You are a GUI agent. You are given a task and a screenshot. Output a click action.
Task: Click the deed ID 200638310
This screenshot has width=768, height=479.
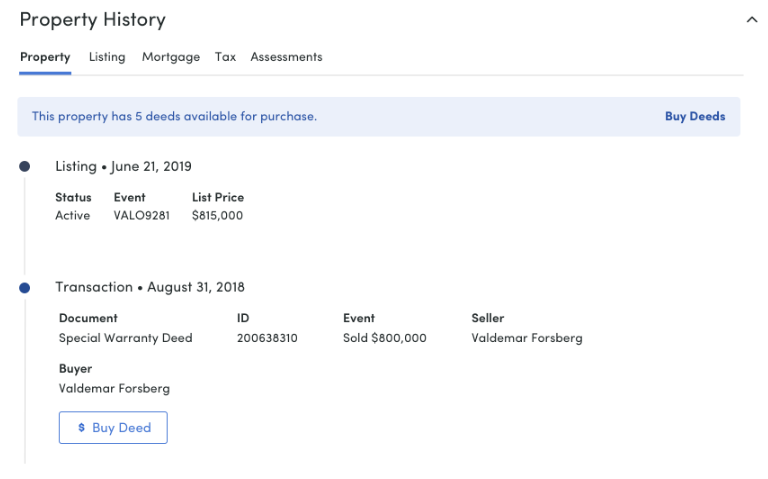(x=267, y=338)
